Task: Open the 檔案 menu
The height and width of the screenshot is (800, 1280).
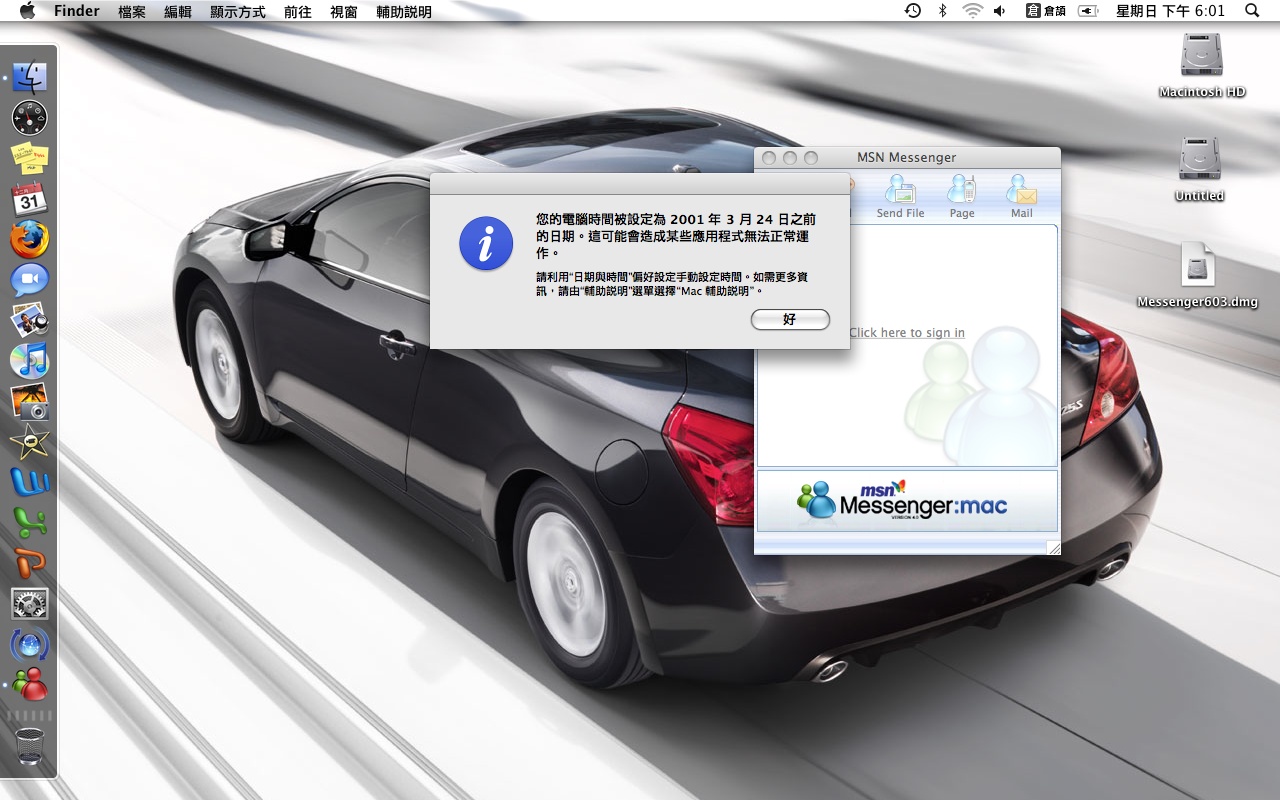Action: [131, 12]
